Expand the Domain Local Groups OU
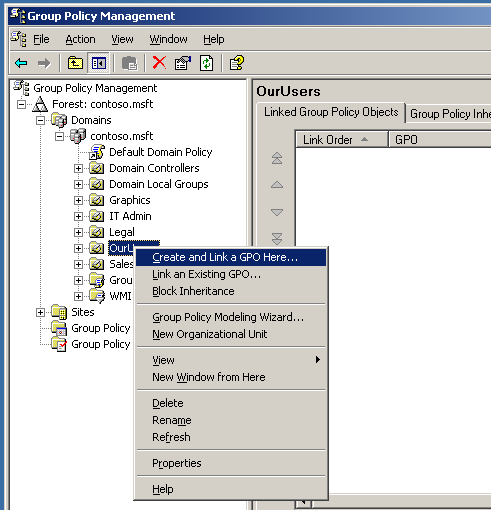Viewport: 491px width, 510px height. (78, 185)
